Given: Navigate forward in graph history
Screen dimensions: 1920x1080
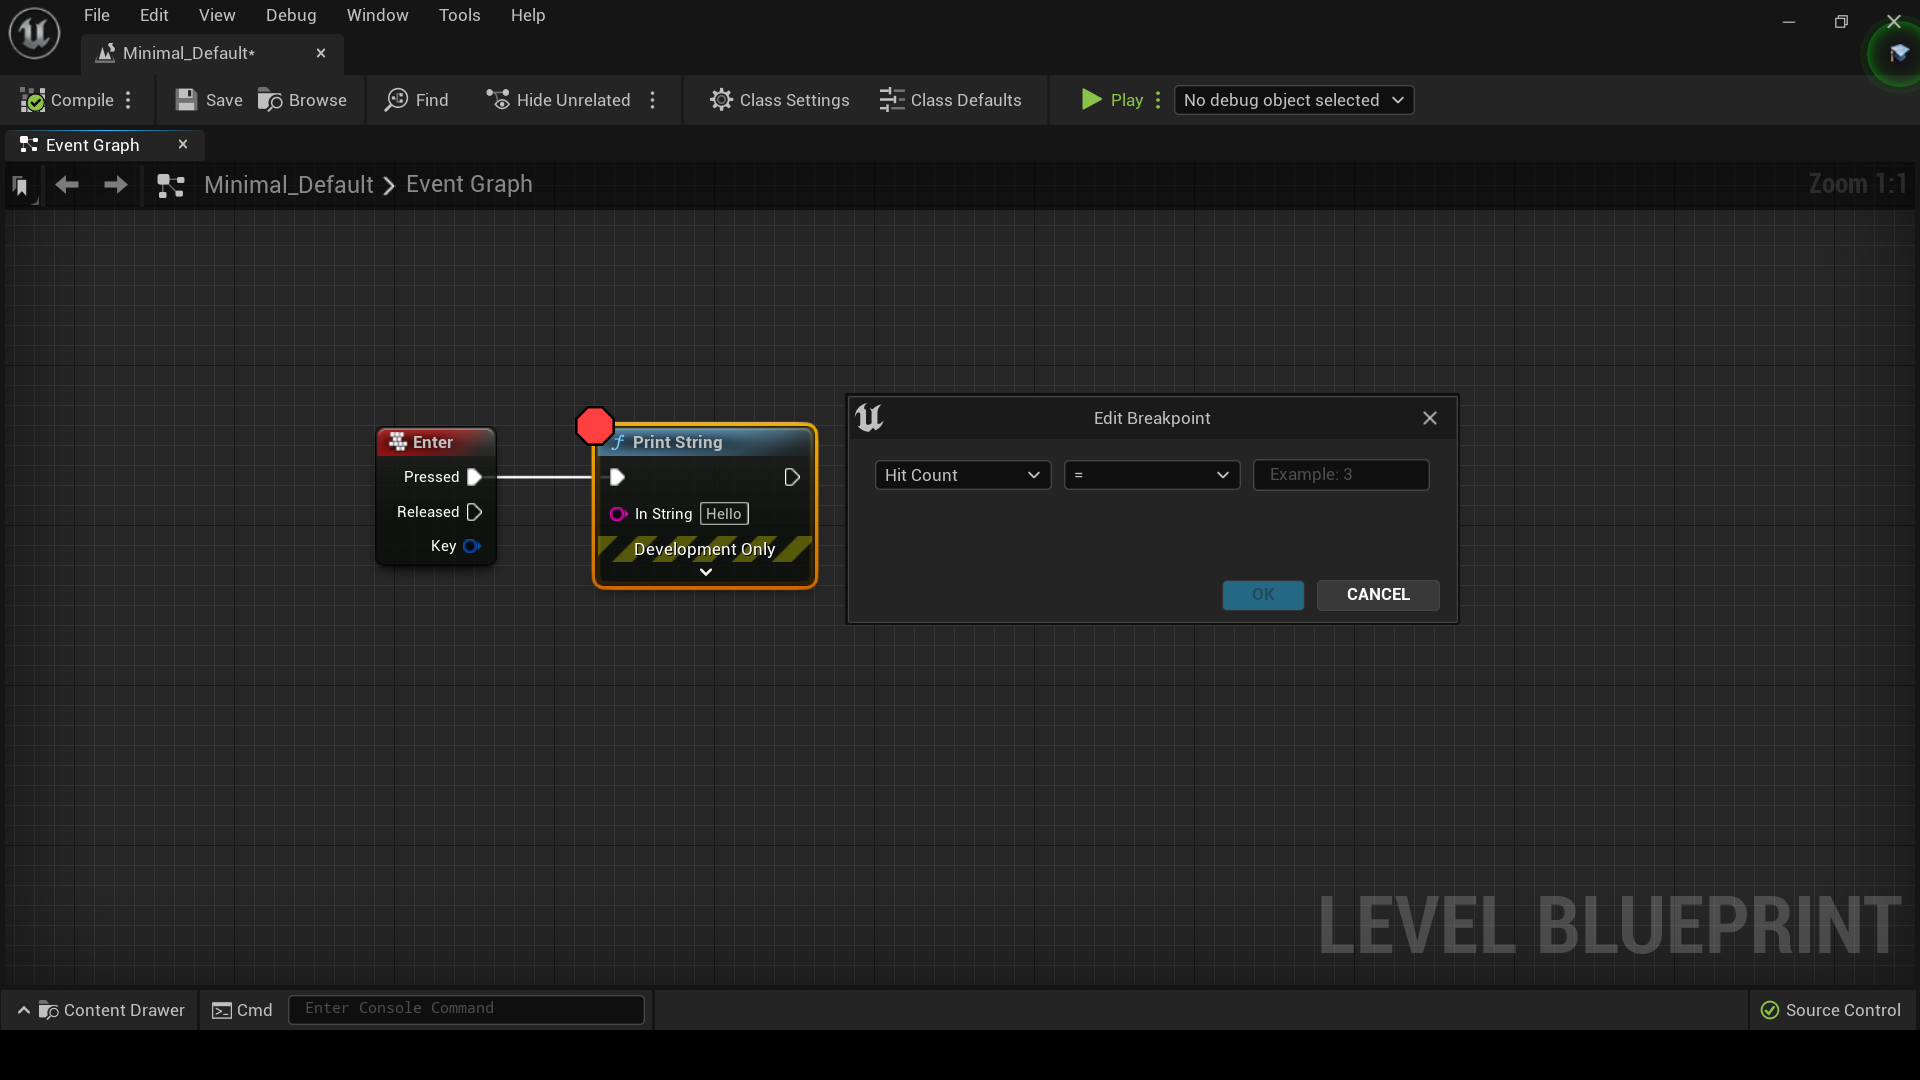Looking at the screenshot, I should click(x=116, y=185).
